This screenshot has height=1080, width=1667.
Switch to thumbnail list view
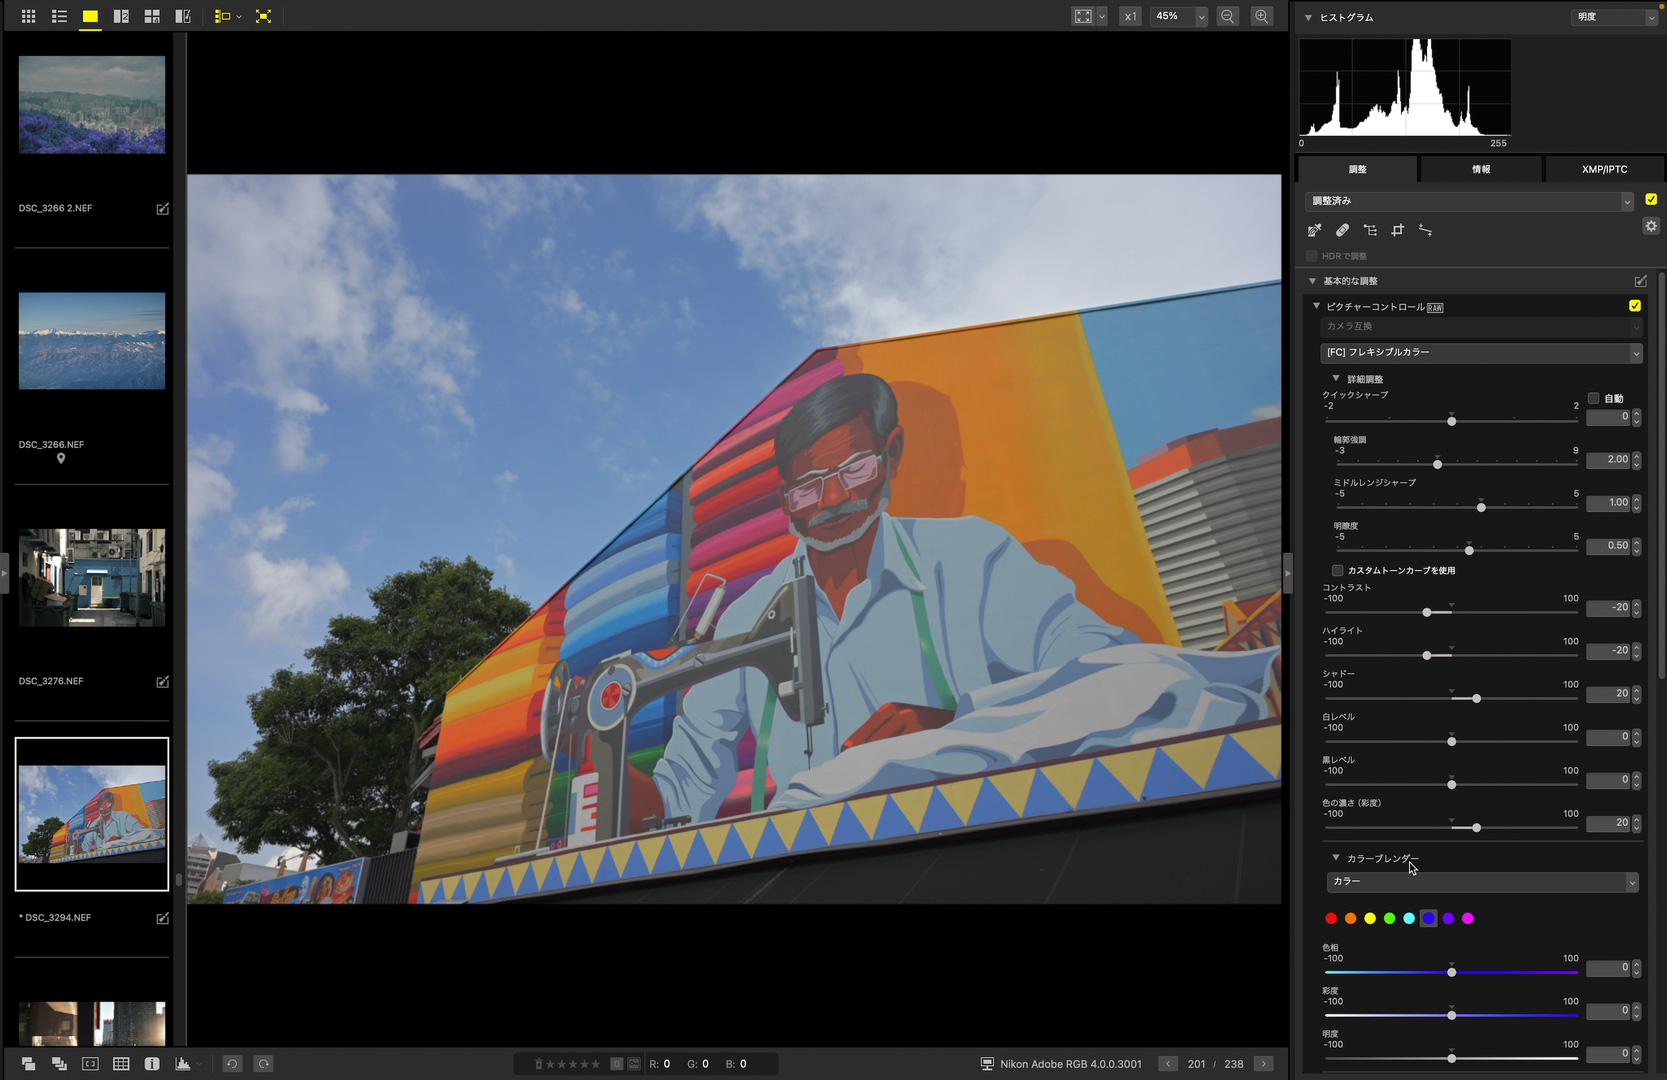(59, 16)
